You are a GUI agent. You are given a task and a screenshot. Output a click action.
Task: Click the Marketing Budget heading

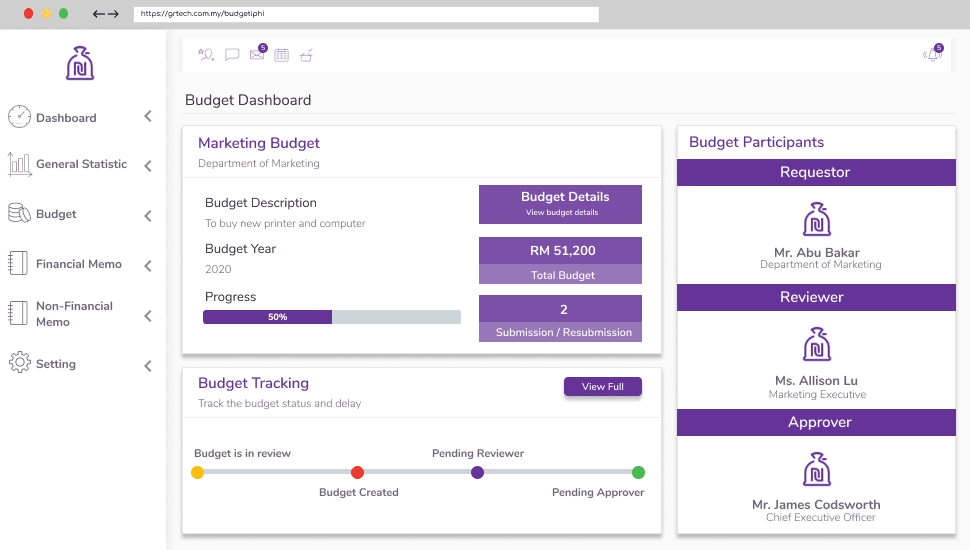pyautogui.click(x=259, y=143)
